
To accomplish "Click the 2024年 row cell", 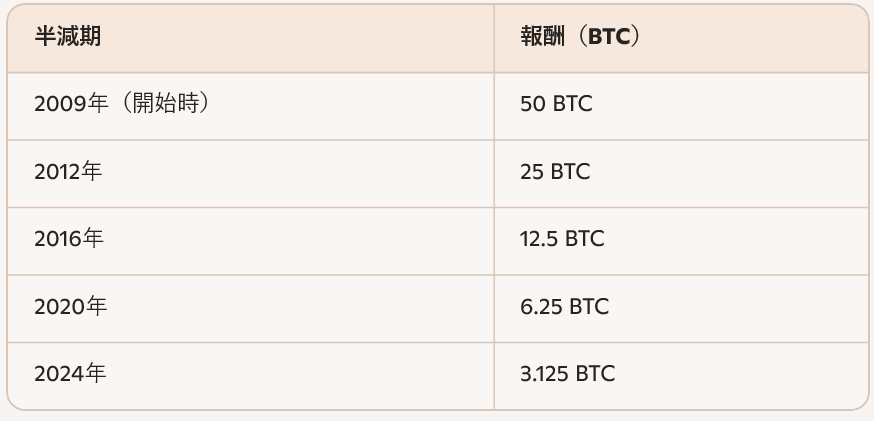I will coord(70,374).
